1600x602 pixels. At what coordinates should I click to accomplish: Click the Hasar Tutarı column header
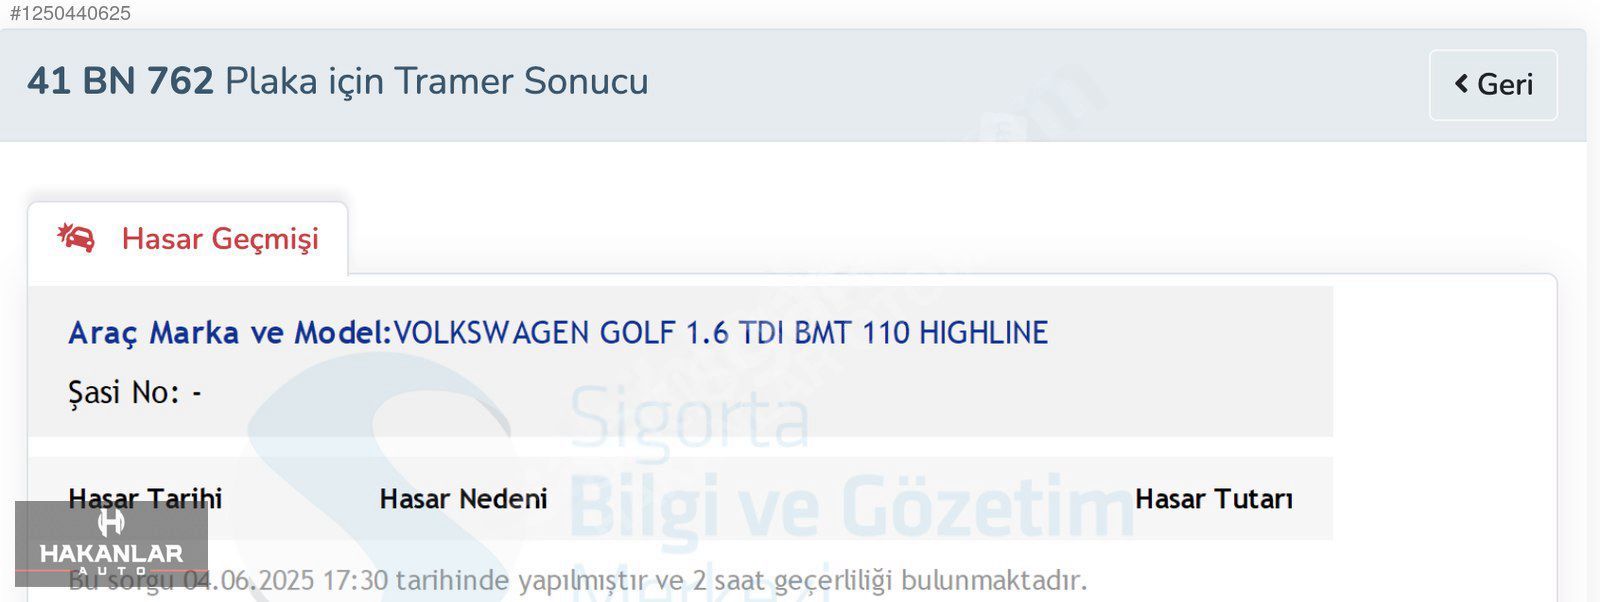tap(1213, 499)
